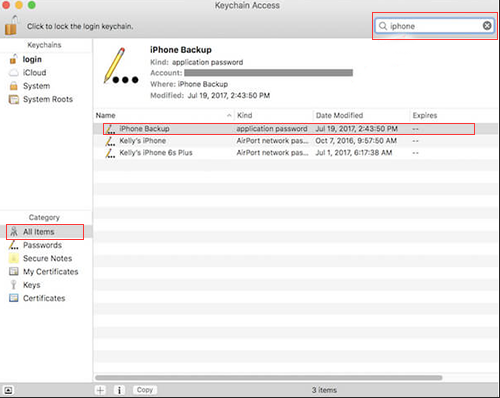Screen dimensions: 500x398
Task: Click the System Roots certificate folder icon
Action: click(x=14, y=99)
